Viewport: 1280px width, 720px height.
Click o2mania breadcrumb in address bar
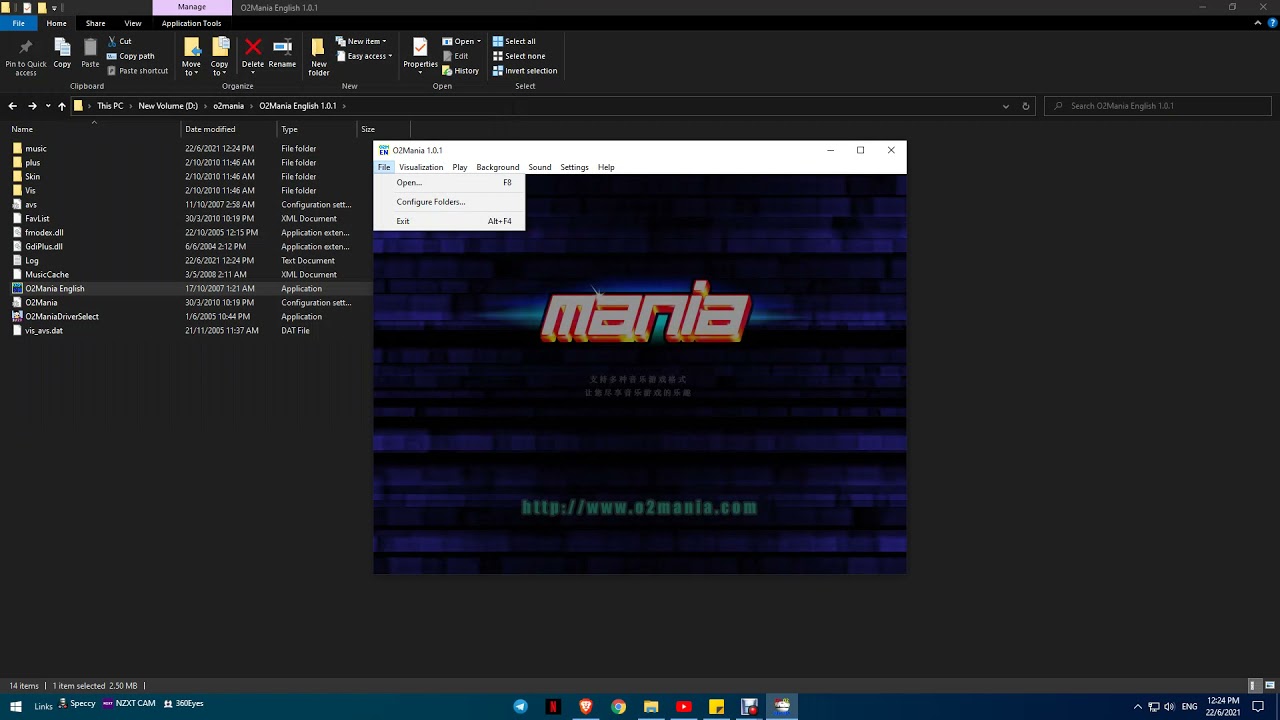tap(228, 106)
